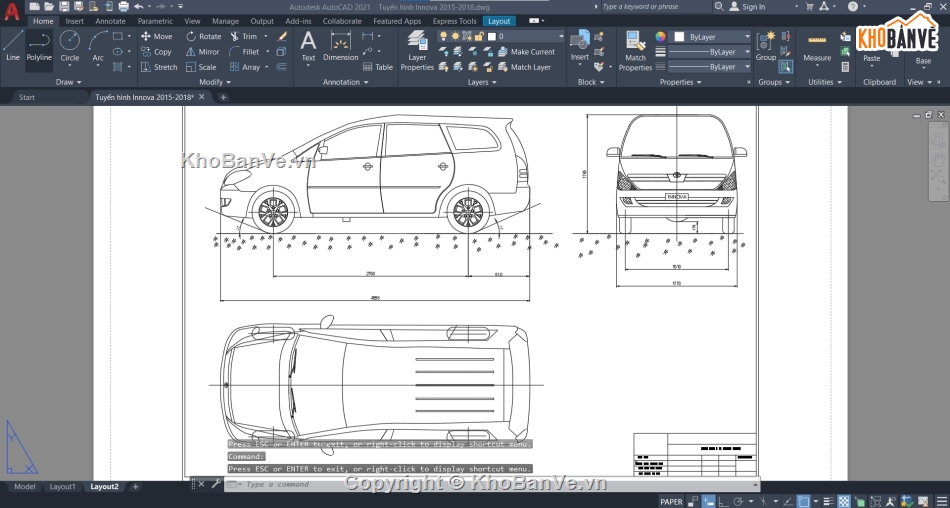Click the color wheel icon in Properties

pos(660,36)
